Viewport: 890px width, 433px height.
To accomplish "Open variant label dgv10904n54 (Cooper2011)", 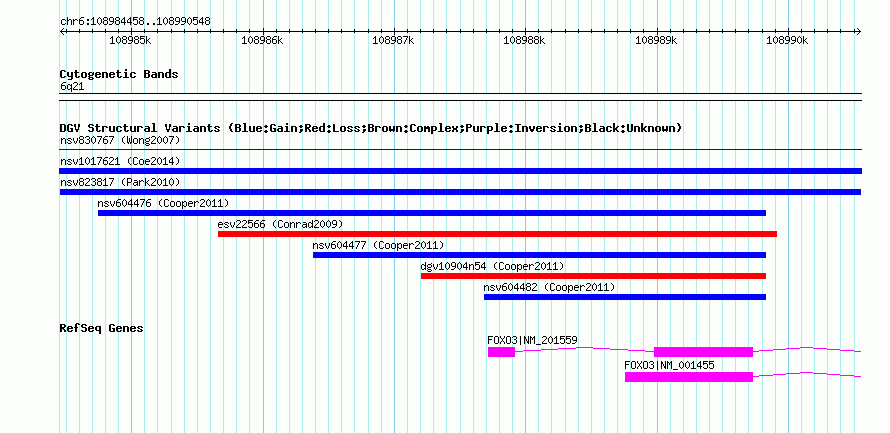I will click(x=492, y=266).
